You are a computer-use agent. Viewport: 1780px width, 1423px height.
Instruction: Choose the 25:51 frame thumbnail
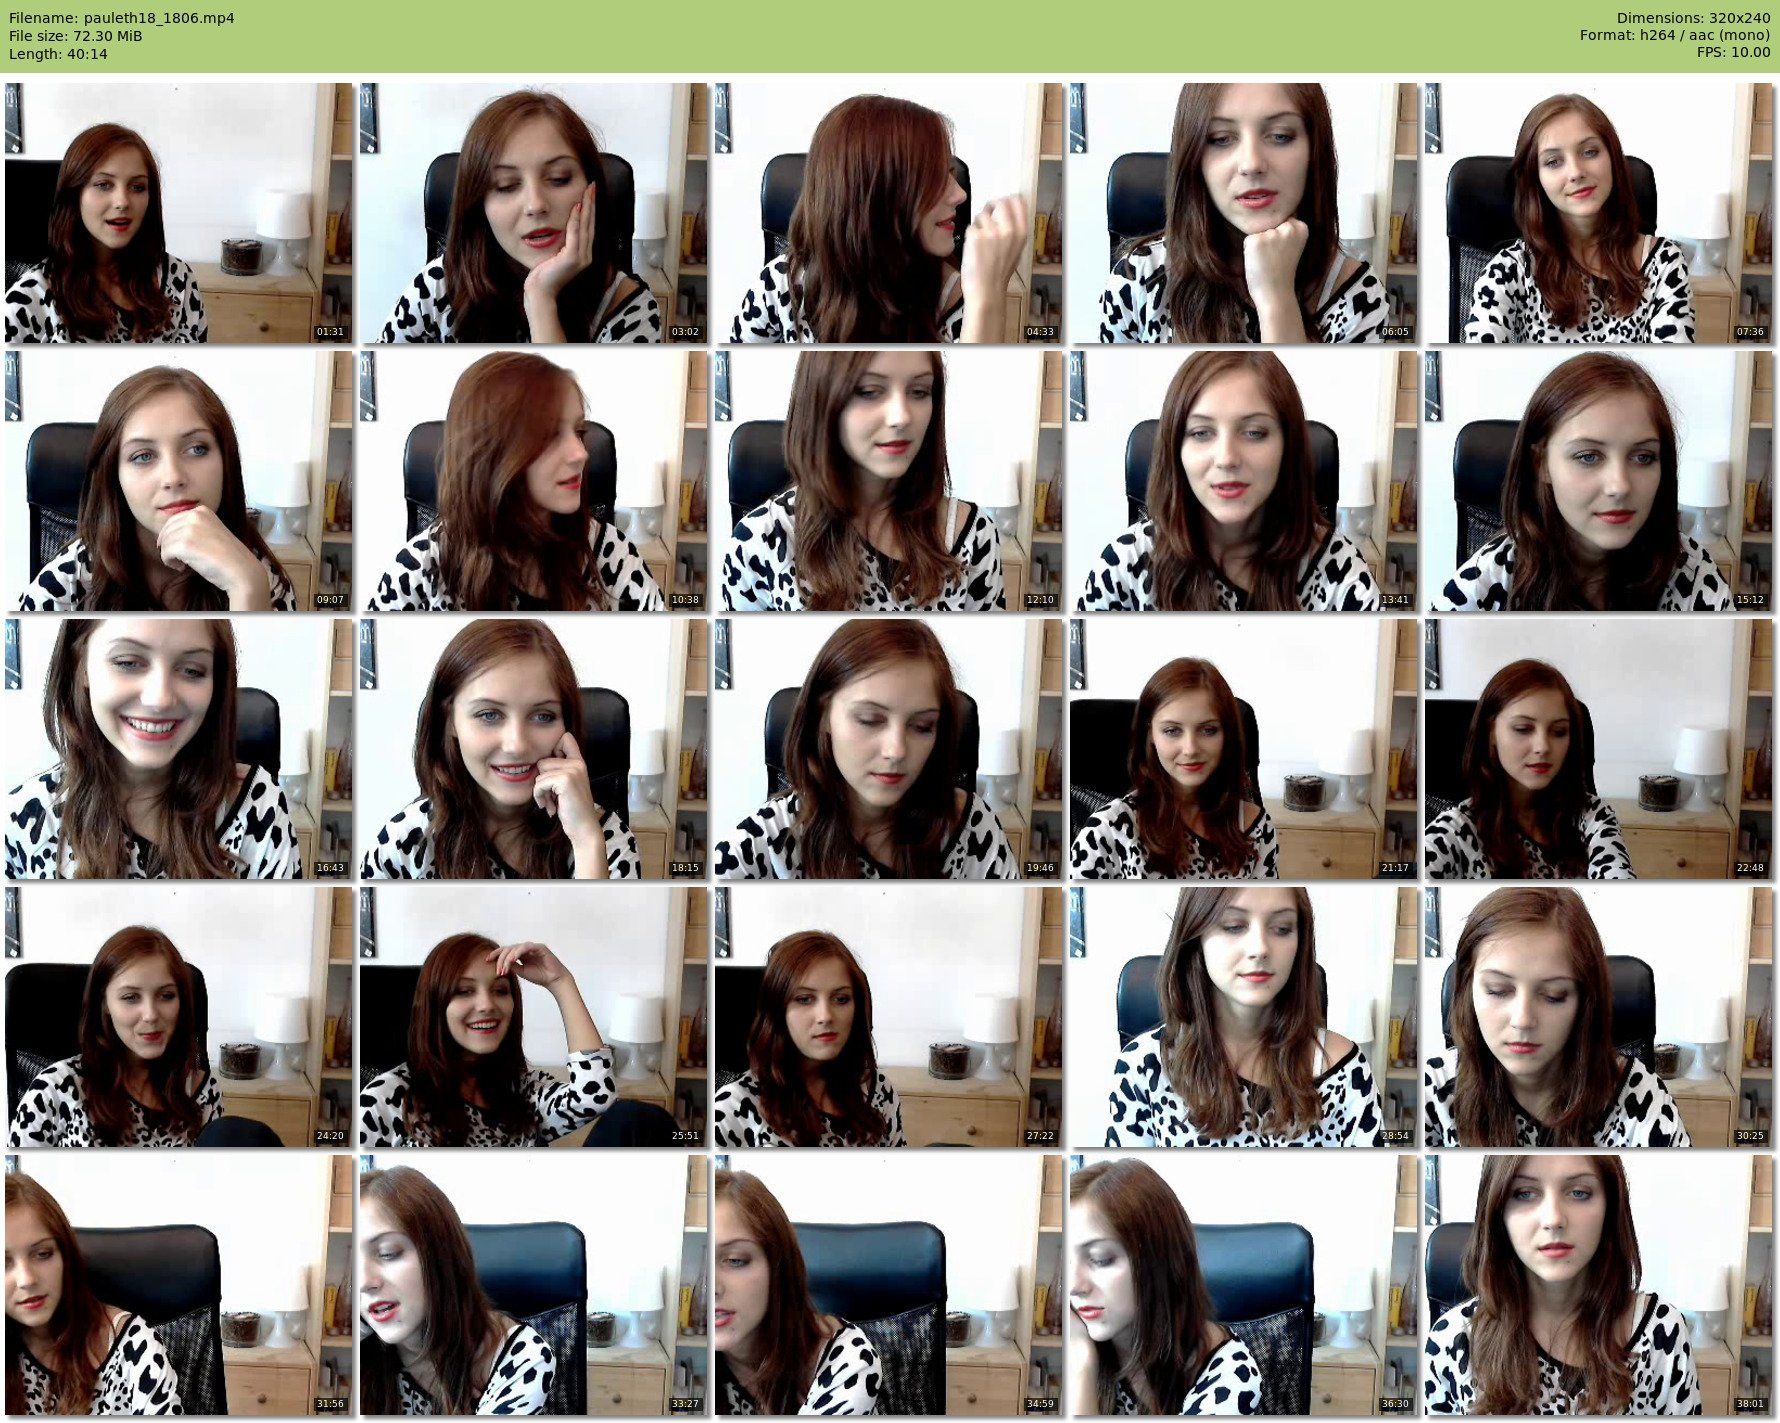534,1017
